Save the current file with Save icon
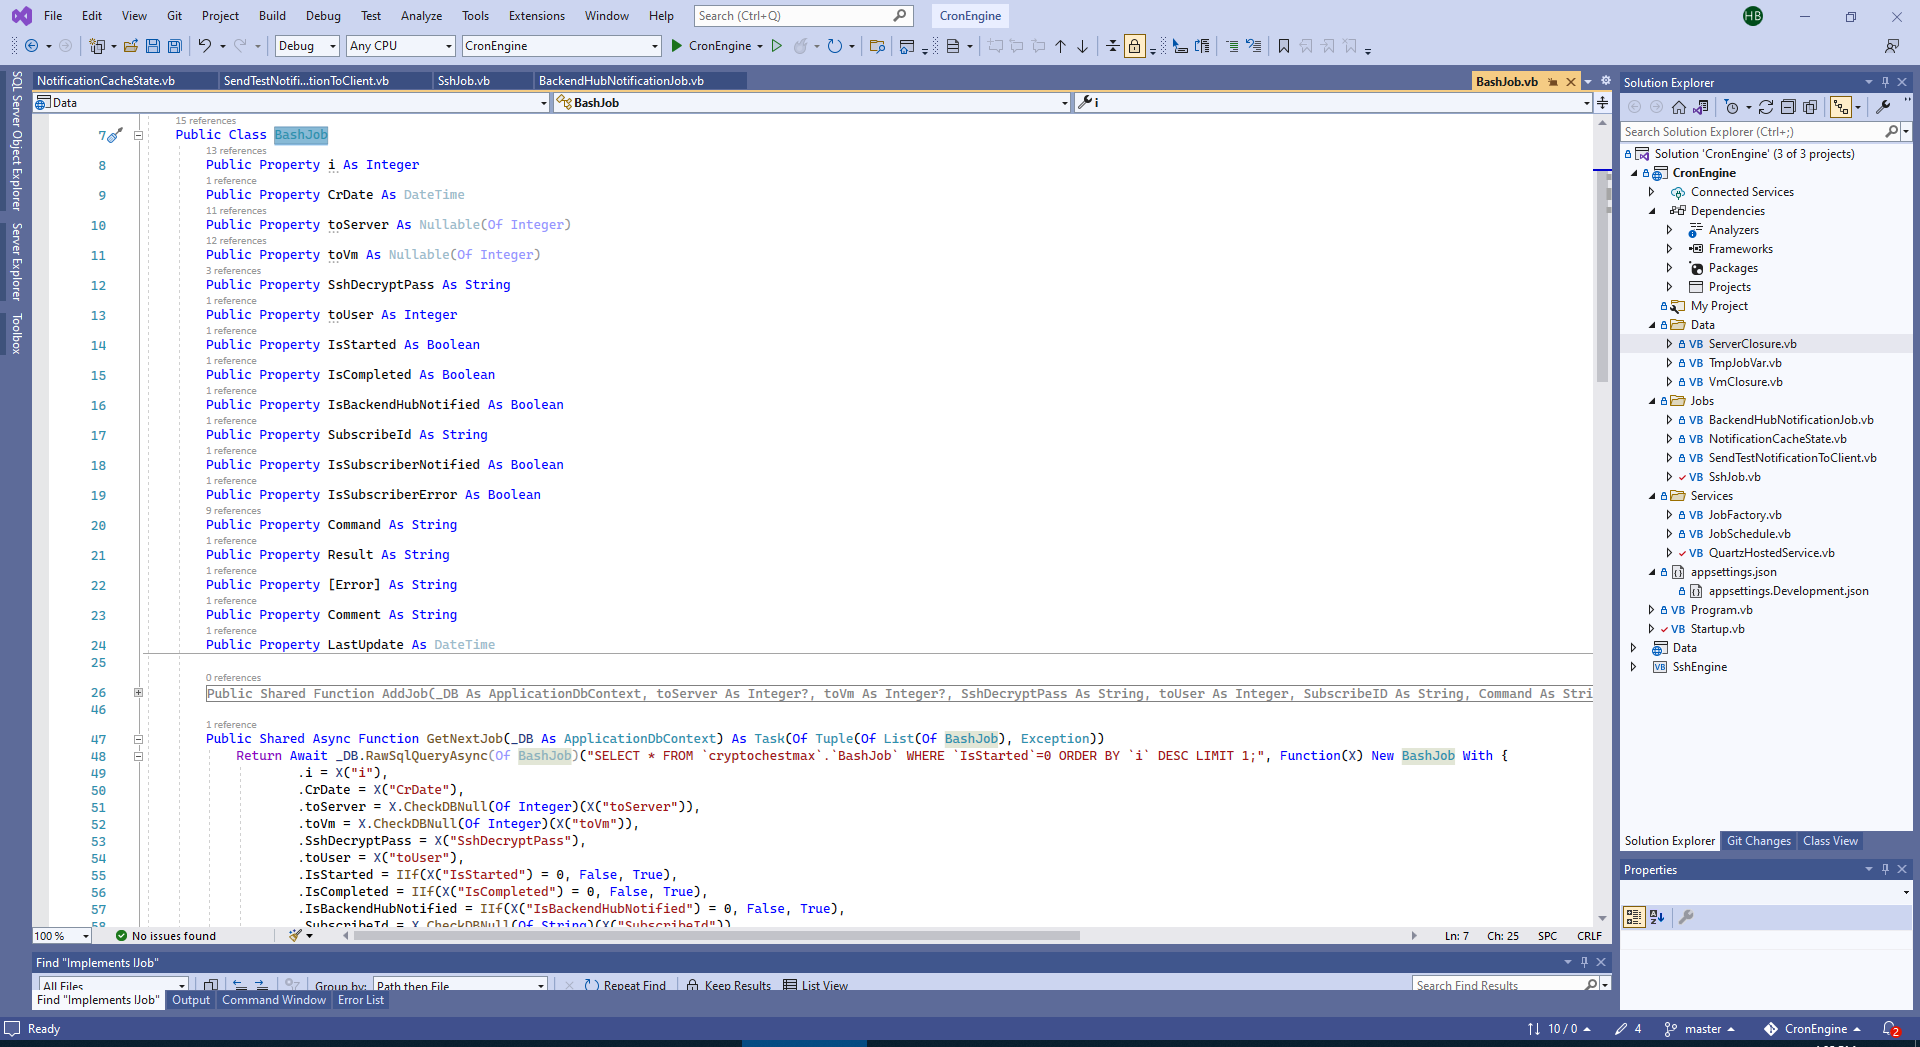The image size is (1920, 1047). [x=153, y=46]
